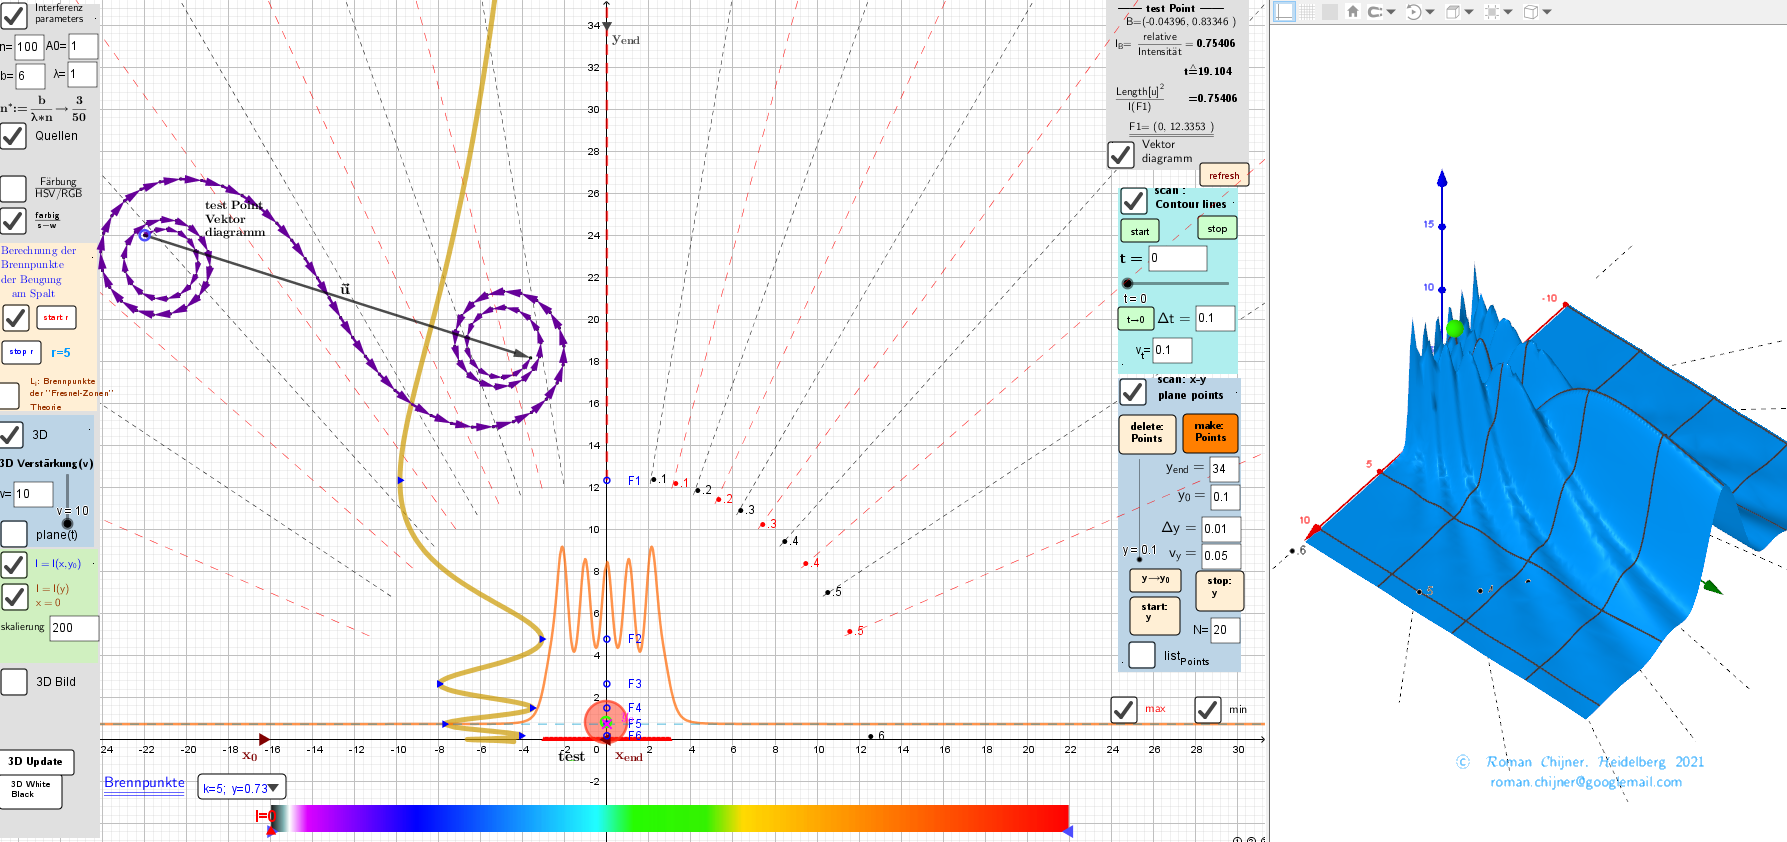Viewport: 1787px width, 842px height.
Task: Toggle grid display in 3D view toolbar
Action: pos(1308,11)
